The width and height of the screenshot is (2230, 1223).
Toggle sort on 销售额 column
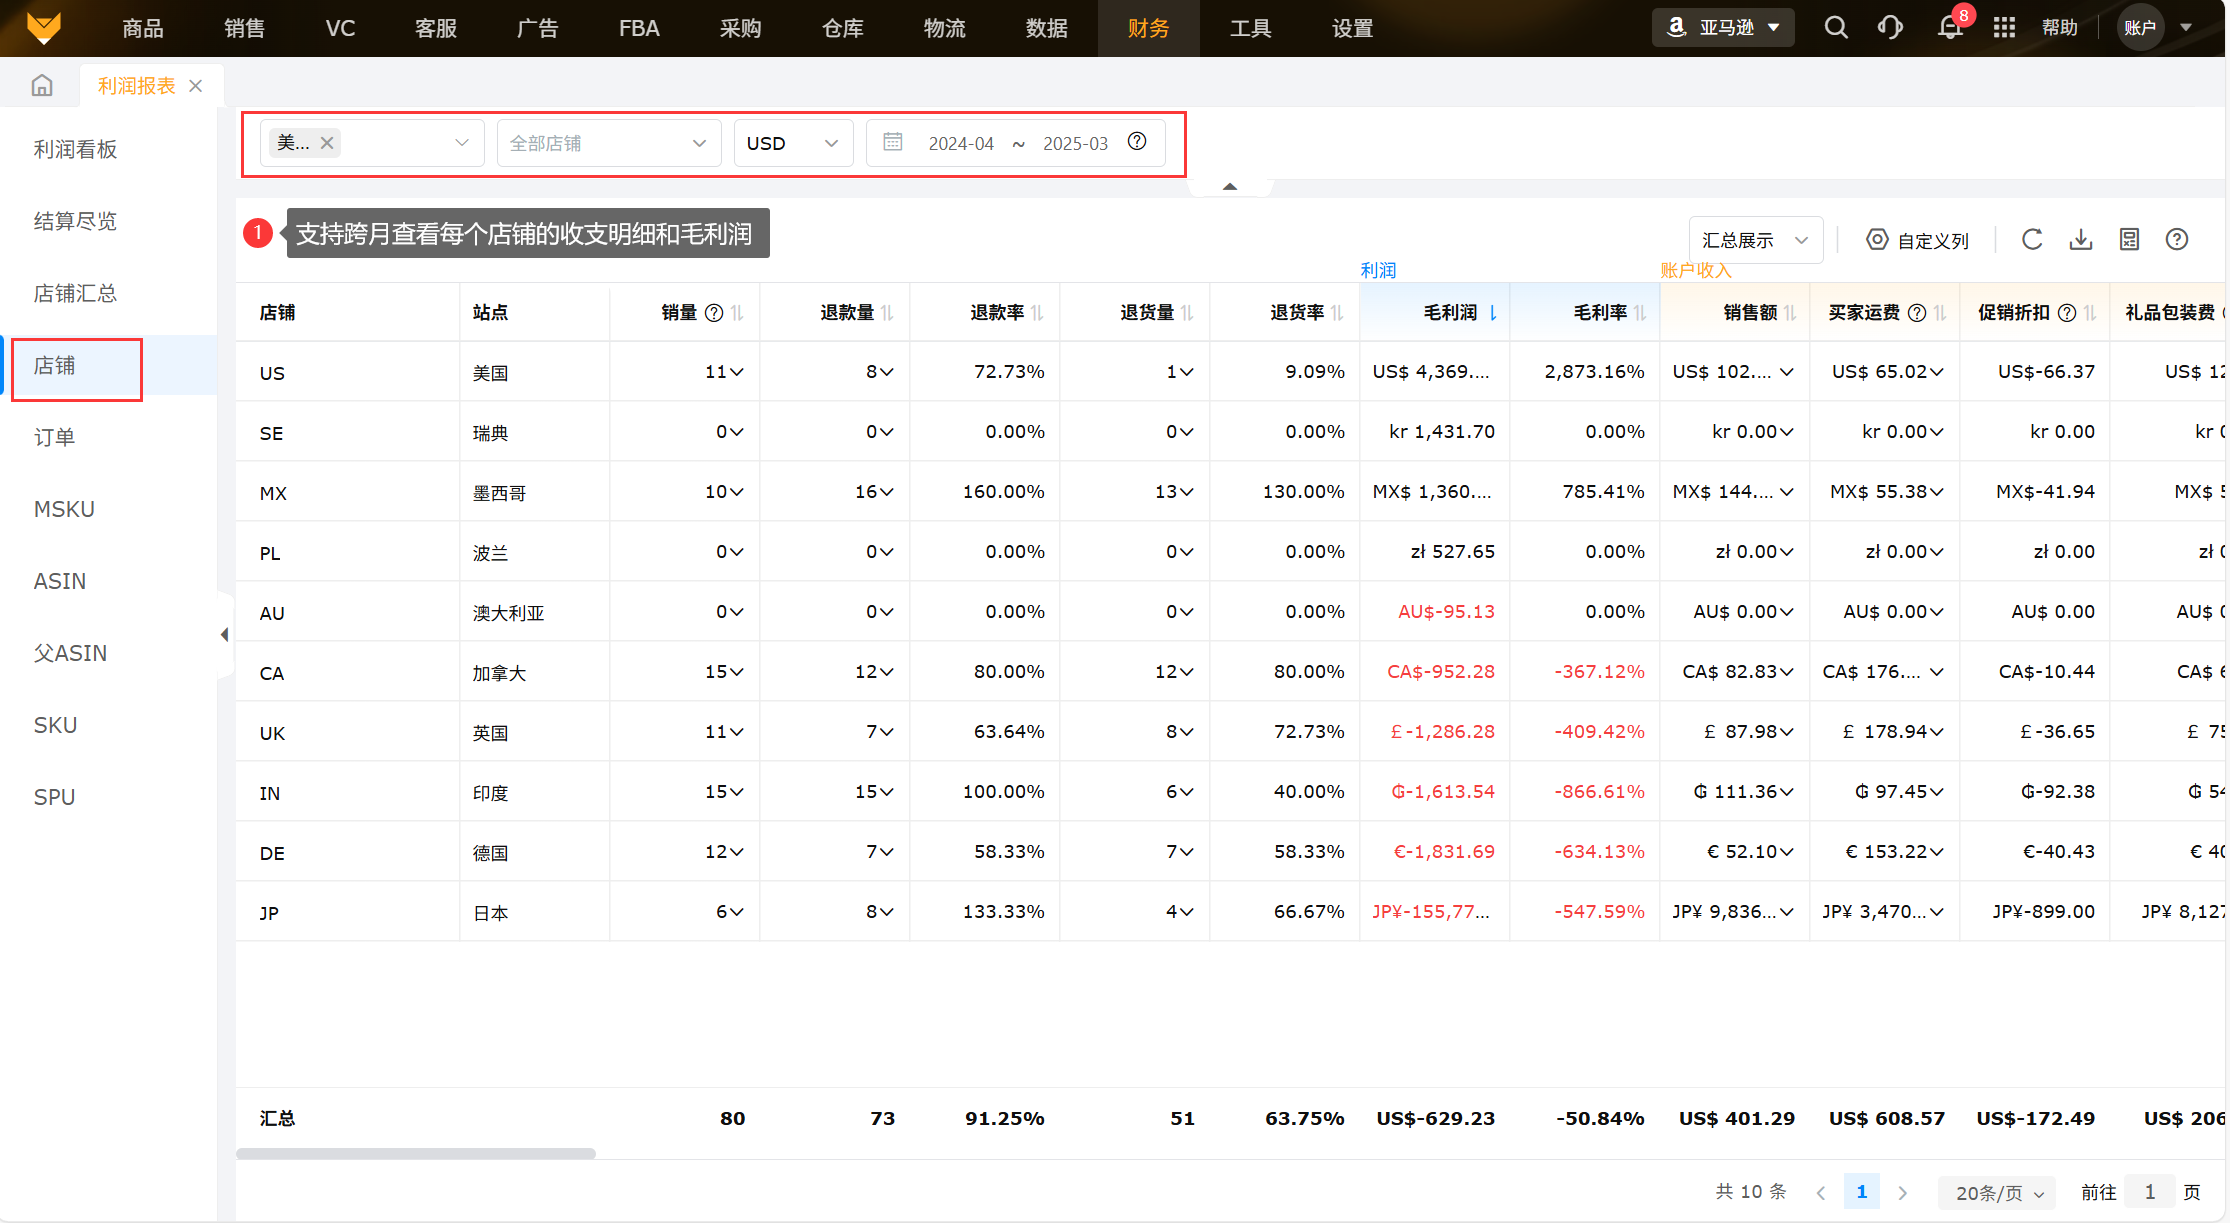pyautogui.click(x=1790, y=313)
